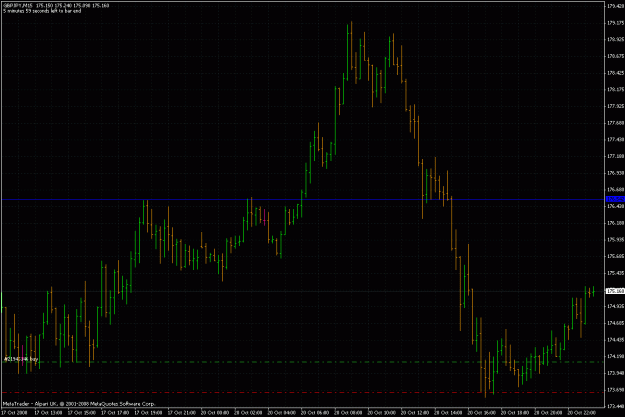Click the blue highlighted price label on scale
The height and width of the screenshot is (417, 625).
point(615,199)
